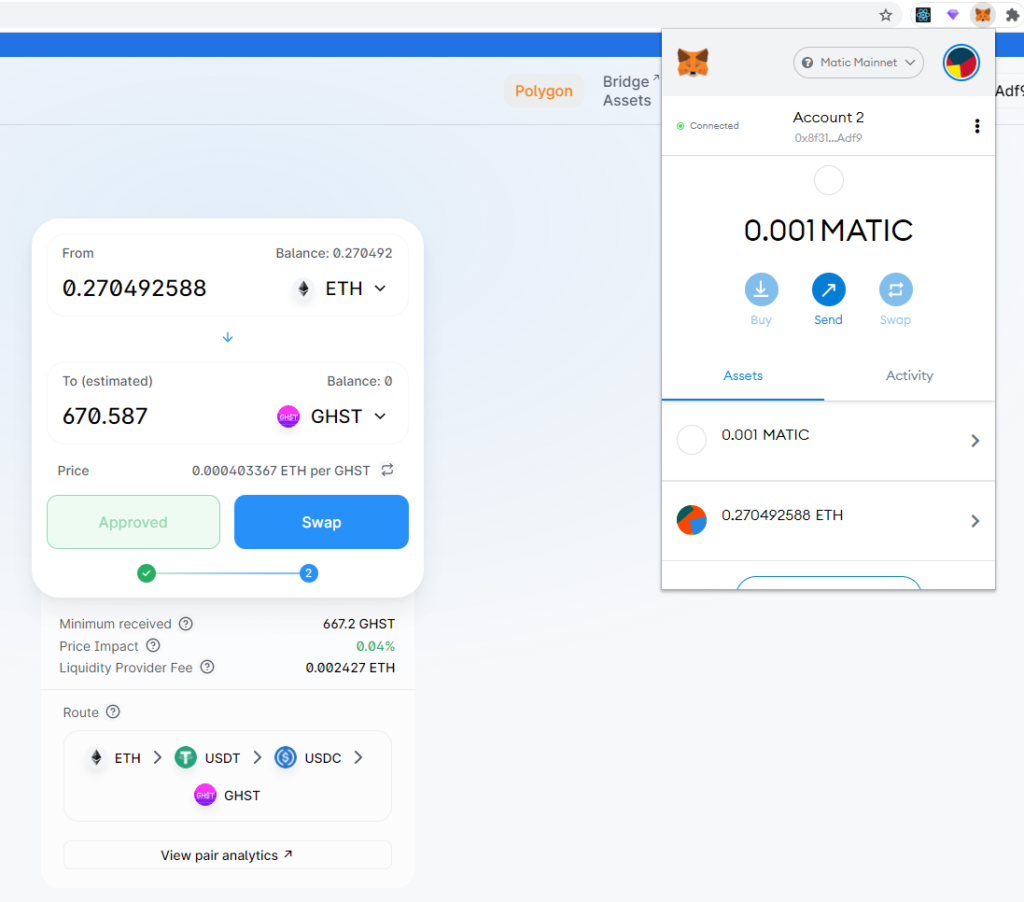Viewport: 1024px width, 902px height.
Task: Open the account options three-dot menu
Action: point(977,126)
